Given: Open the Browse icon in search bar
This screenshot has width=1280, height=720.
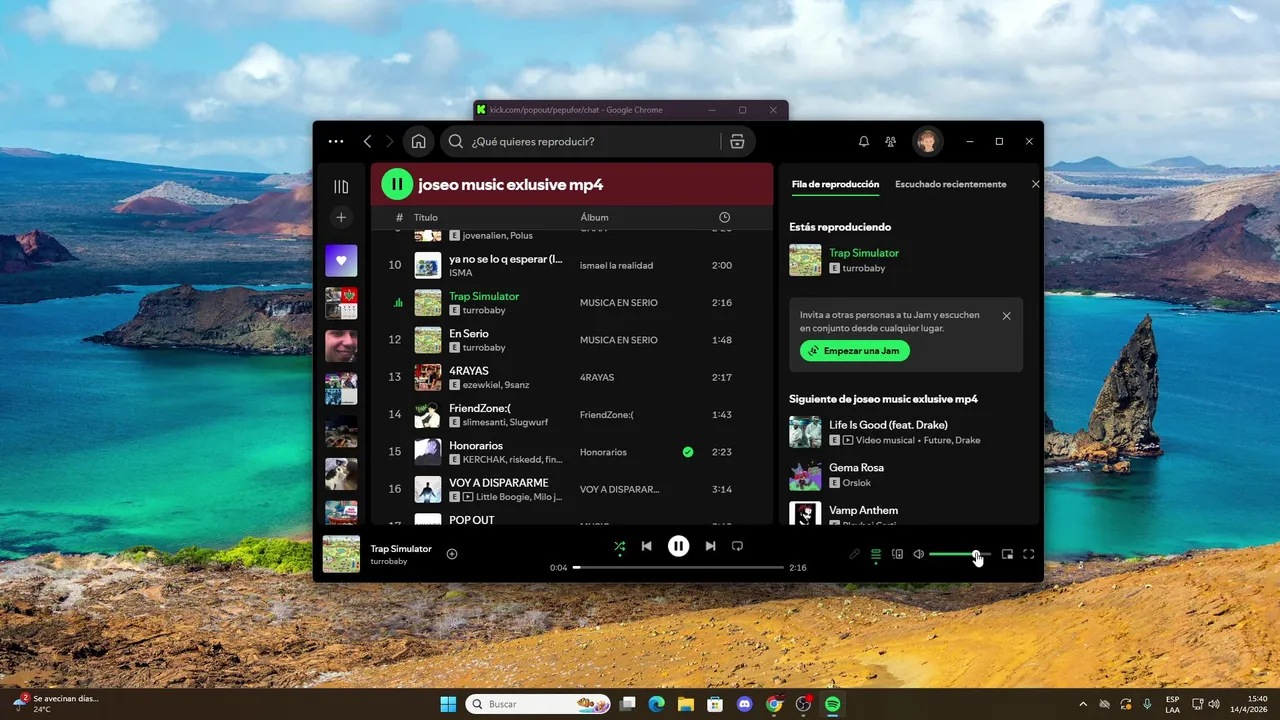Looking at the screenshot, I should [x=737, y=142].
